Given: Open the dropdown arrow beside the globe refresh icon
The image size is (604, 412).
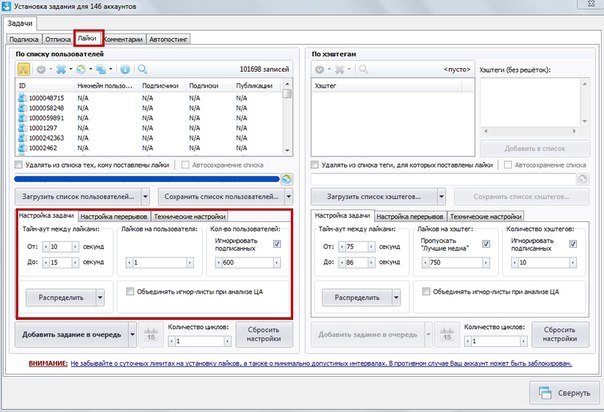Looking at the screenshot, I should (91, 70).
